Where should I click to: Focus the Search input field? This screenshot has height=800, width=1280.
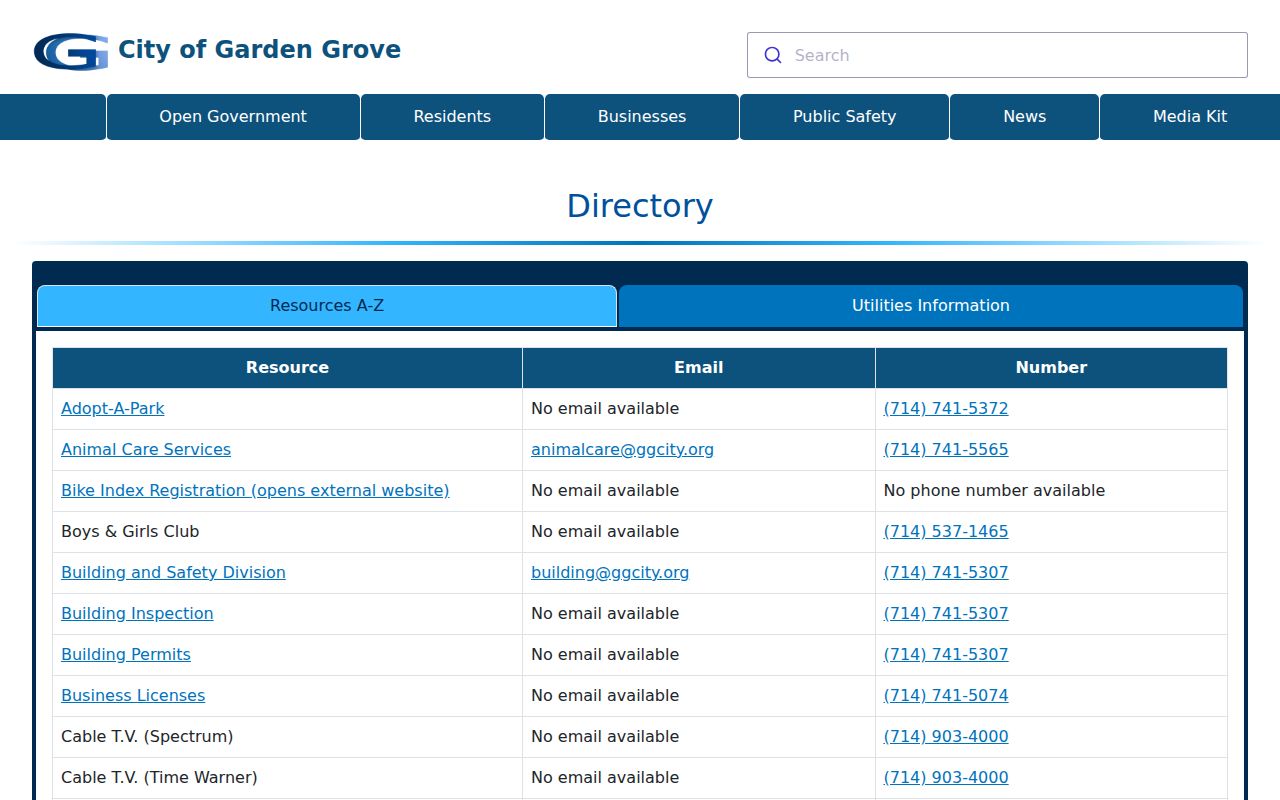(x=997, y=55)
